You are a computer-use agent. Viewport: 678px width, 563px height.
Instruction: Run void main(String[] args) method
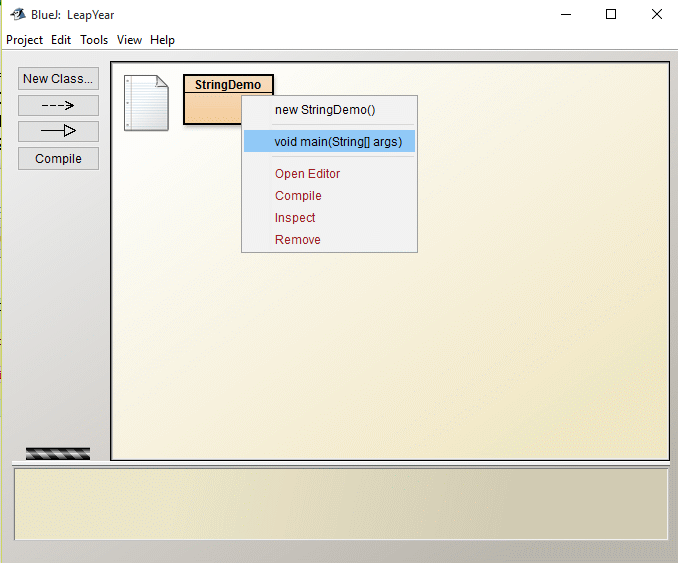[x=338, y=142]
